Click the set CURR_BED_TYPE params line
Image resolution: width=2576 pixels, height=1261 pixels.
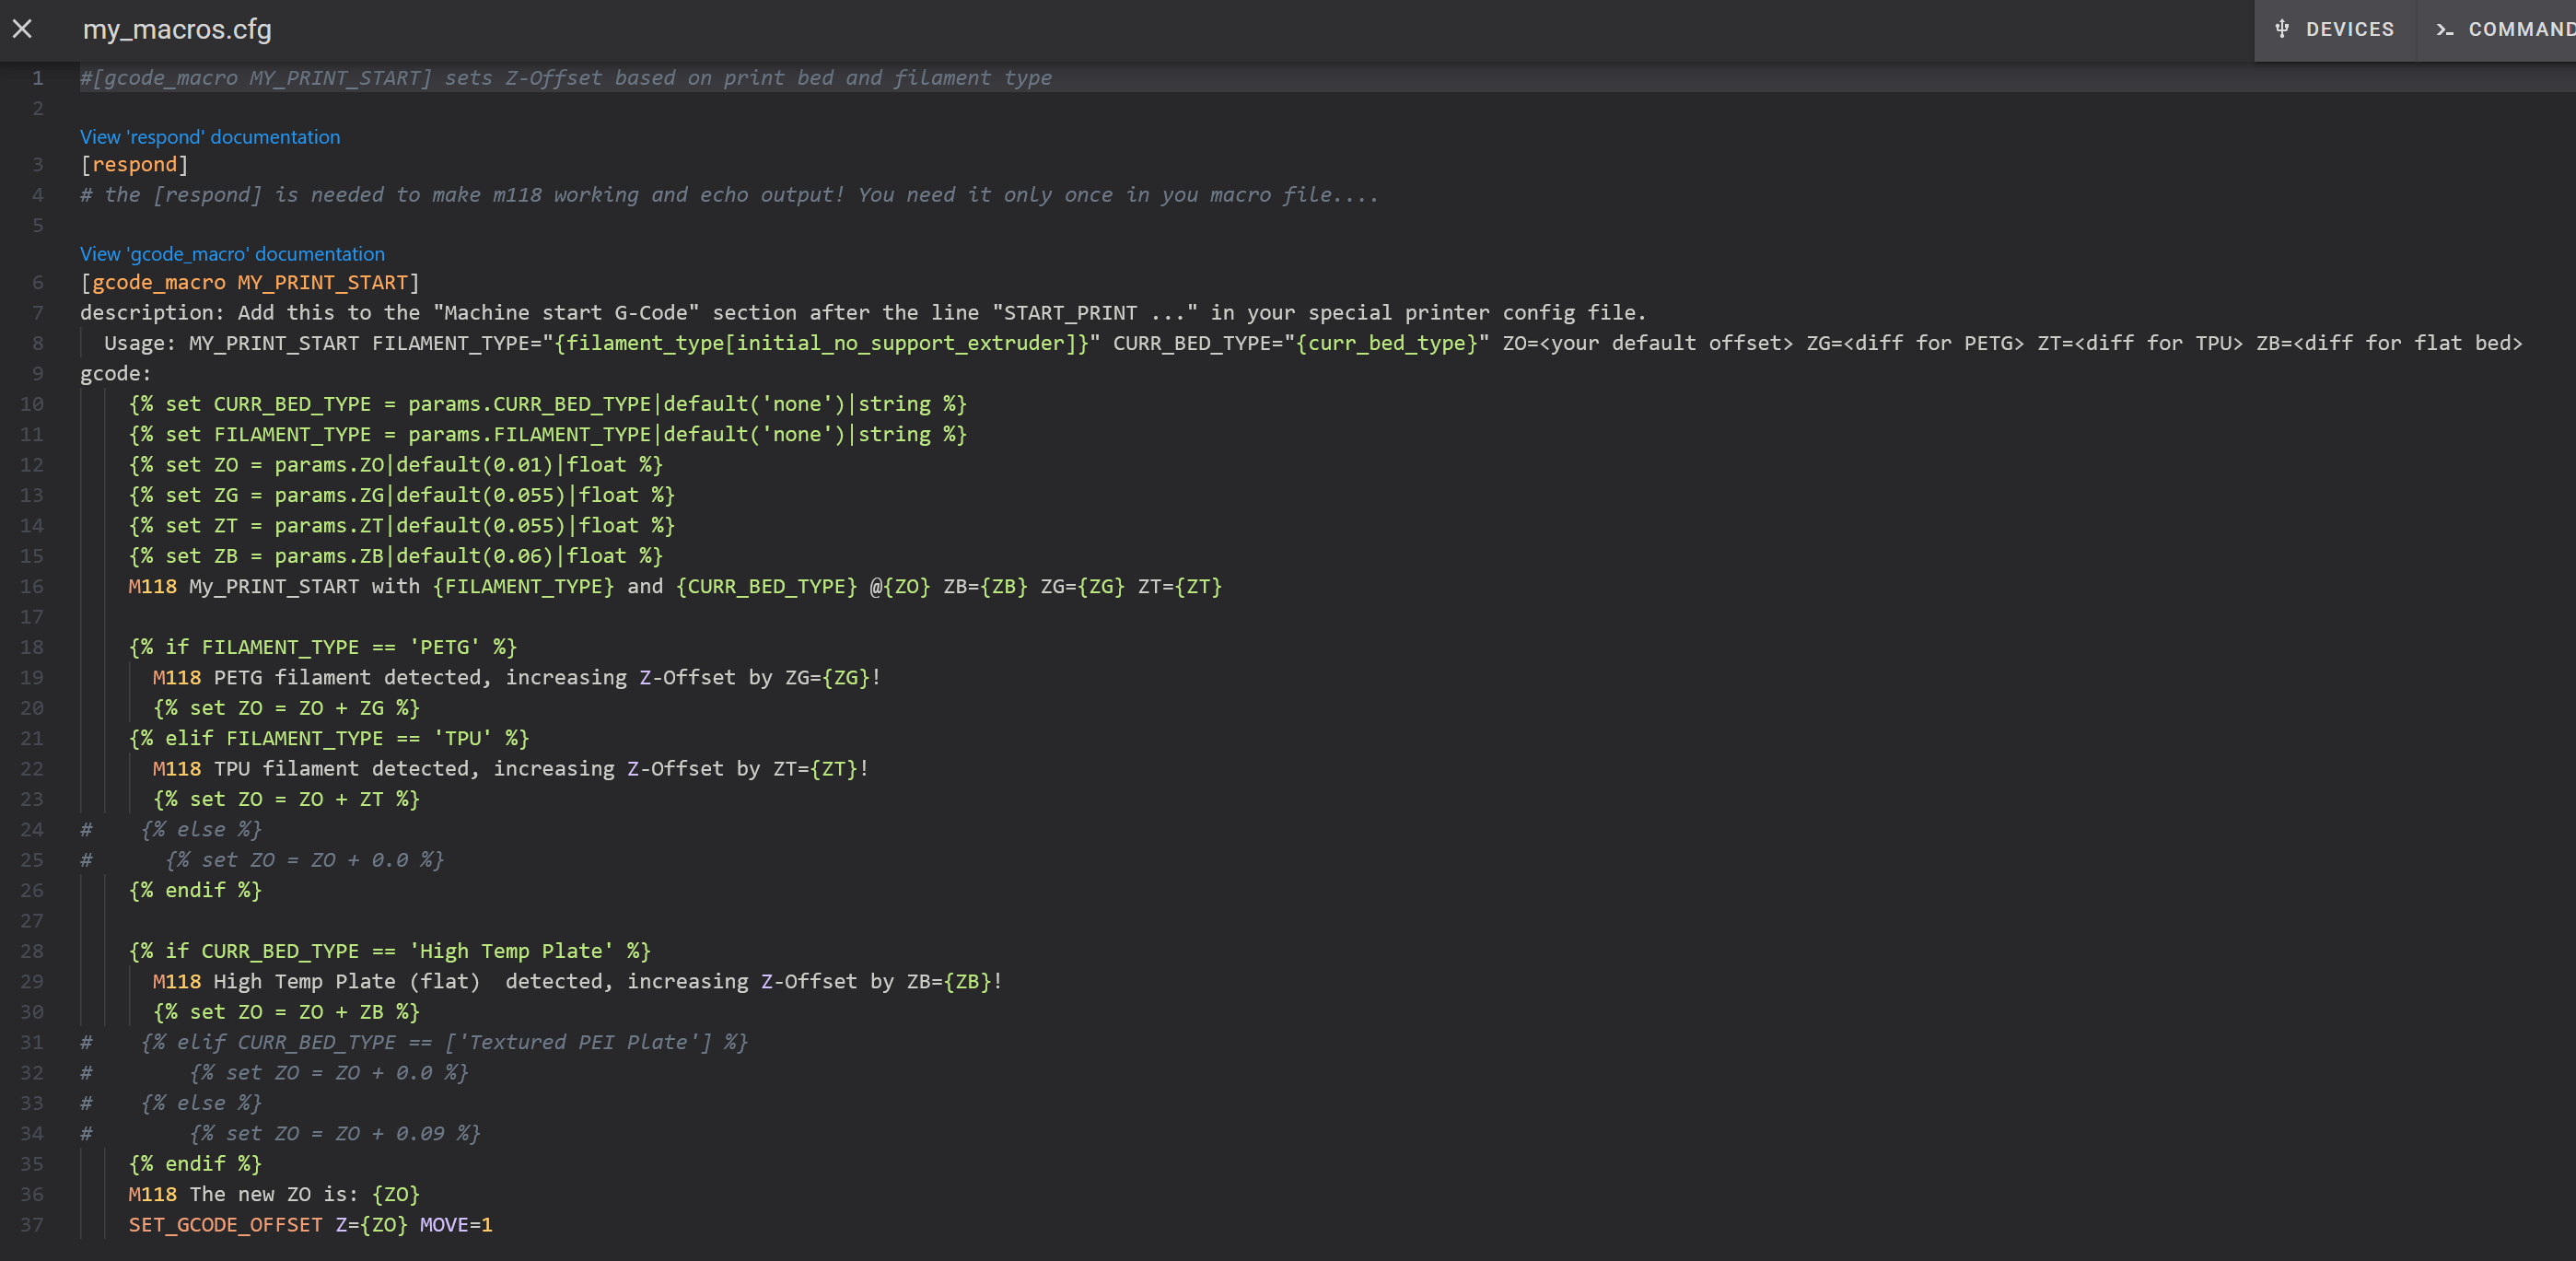[547, 405]
